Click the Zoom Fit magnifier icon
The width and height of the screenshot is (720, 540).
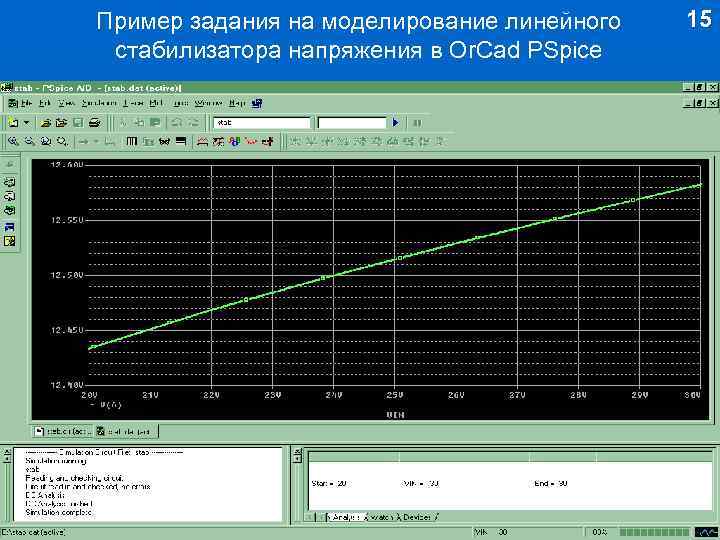[62, 141]
